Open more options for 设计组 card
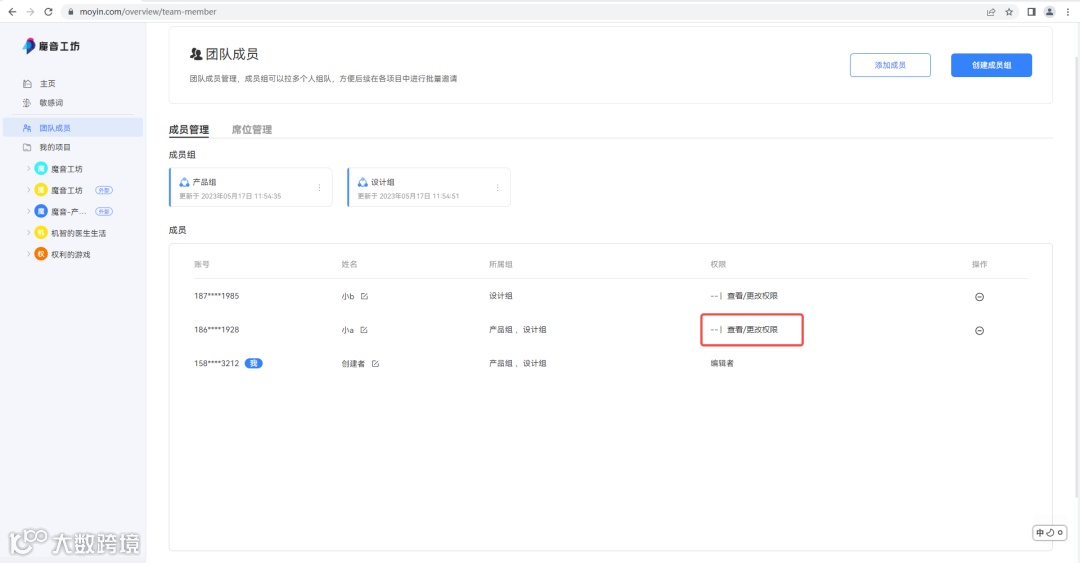The width and height of the screenshot is (1080, 563). click(497, 187)
